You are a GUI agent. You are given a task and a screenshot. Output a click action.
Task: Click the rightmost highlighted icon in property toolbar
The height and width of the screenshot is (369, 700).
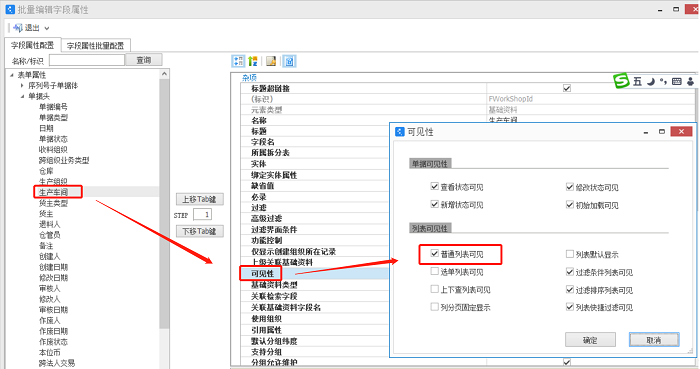289,61
